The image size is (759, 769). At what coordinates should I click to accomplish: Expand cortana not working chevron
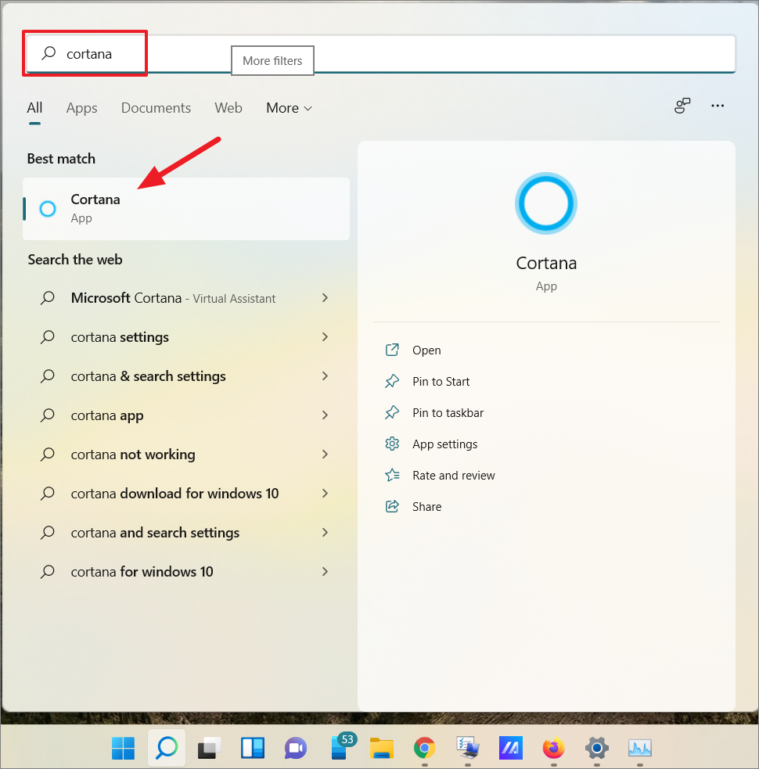(x=325, y=454)
